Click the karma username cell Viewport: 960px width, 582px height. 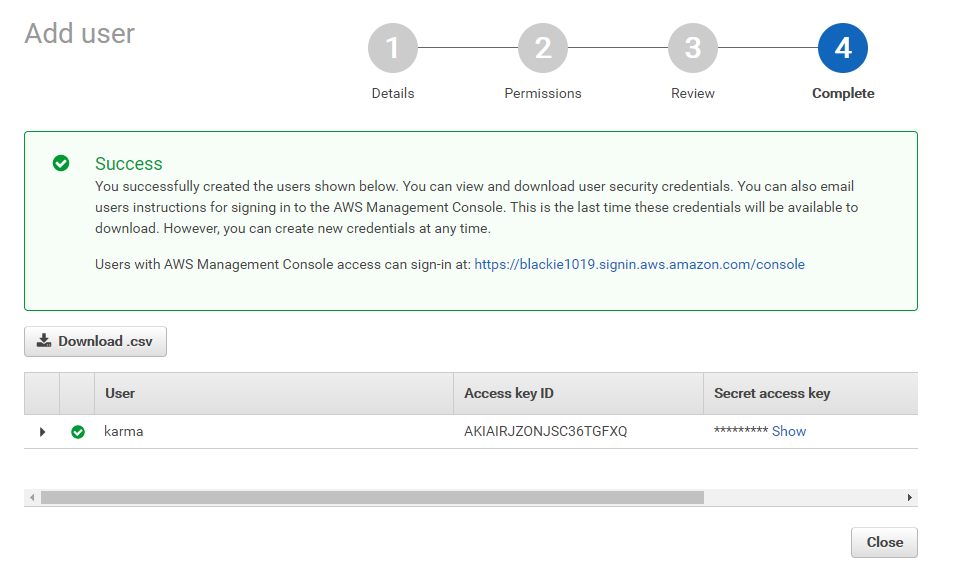[124, 431]
